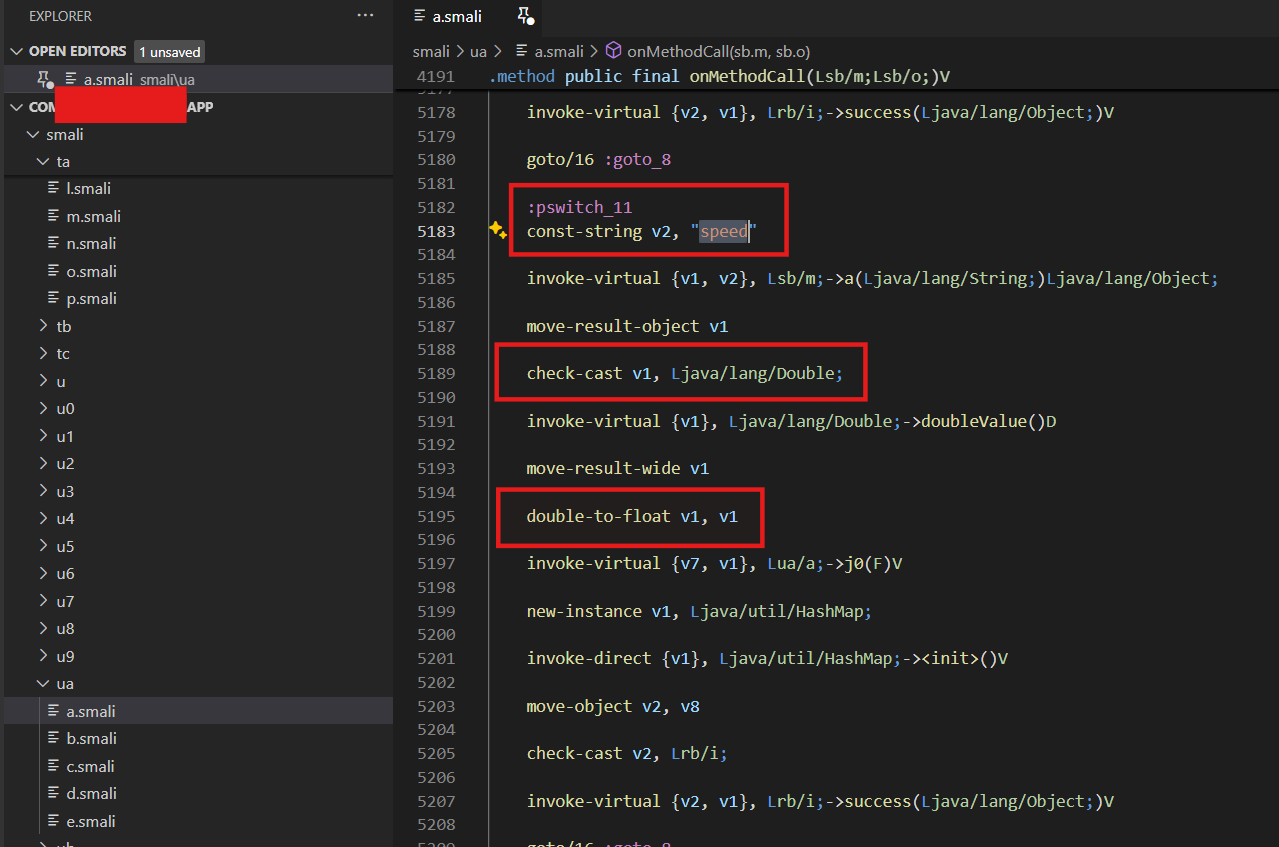Click line number 5195 in gutter

[436, 516]
